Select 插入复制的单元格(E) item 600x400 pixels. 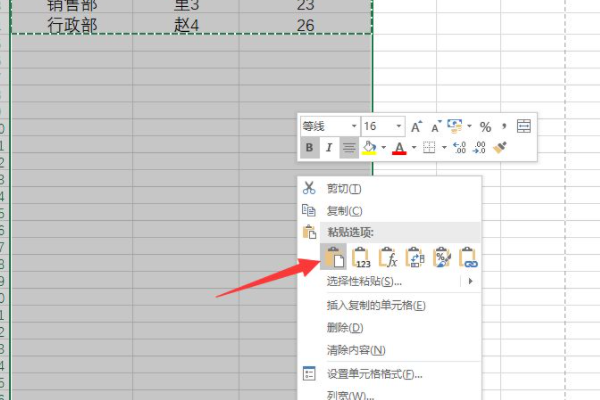[x=376, y=305]
